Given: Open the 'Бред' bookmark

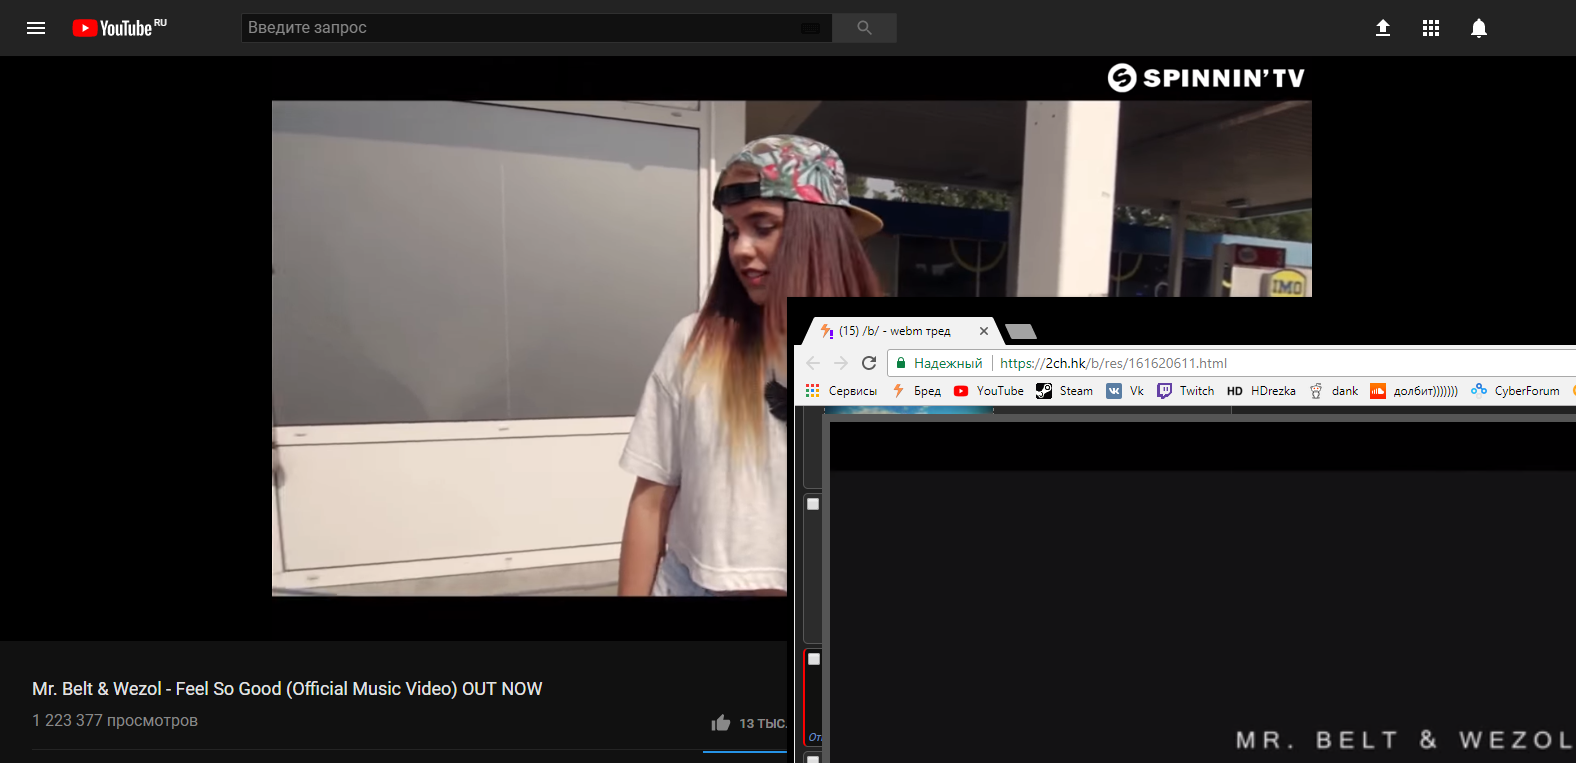Looking at the screenshot, I should 917,391.
